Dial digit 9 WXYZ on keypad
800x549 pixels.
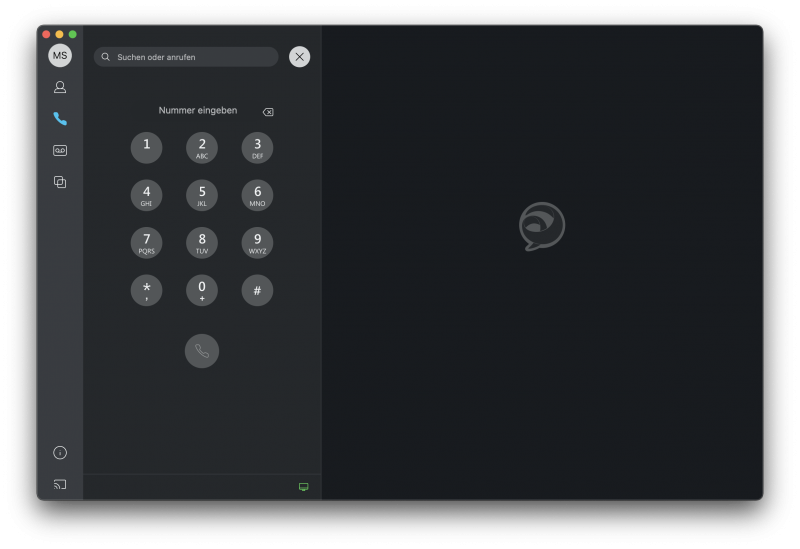point(257,242)
